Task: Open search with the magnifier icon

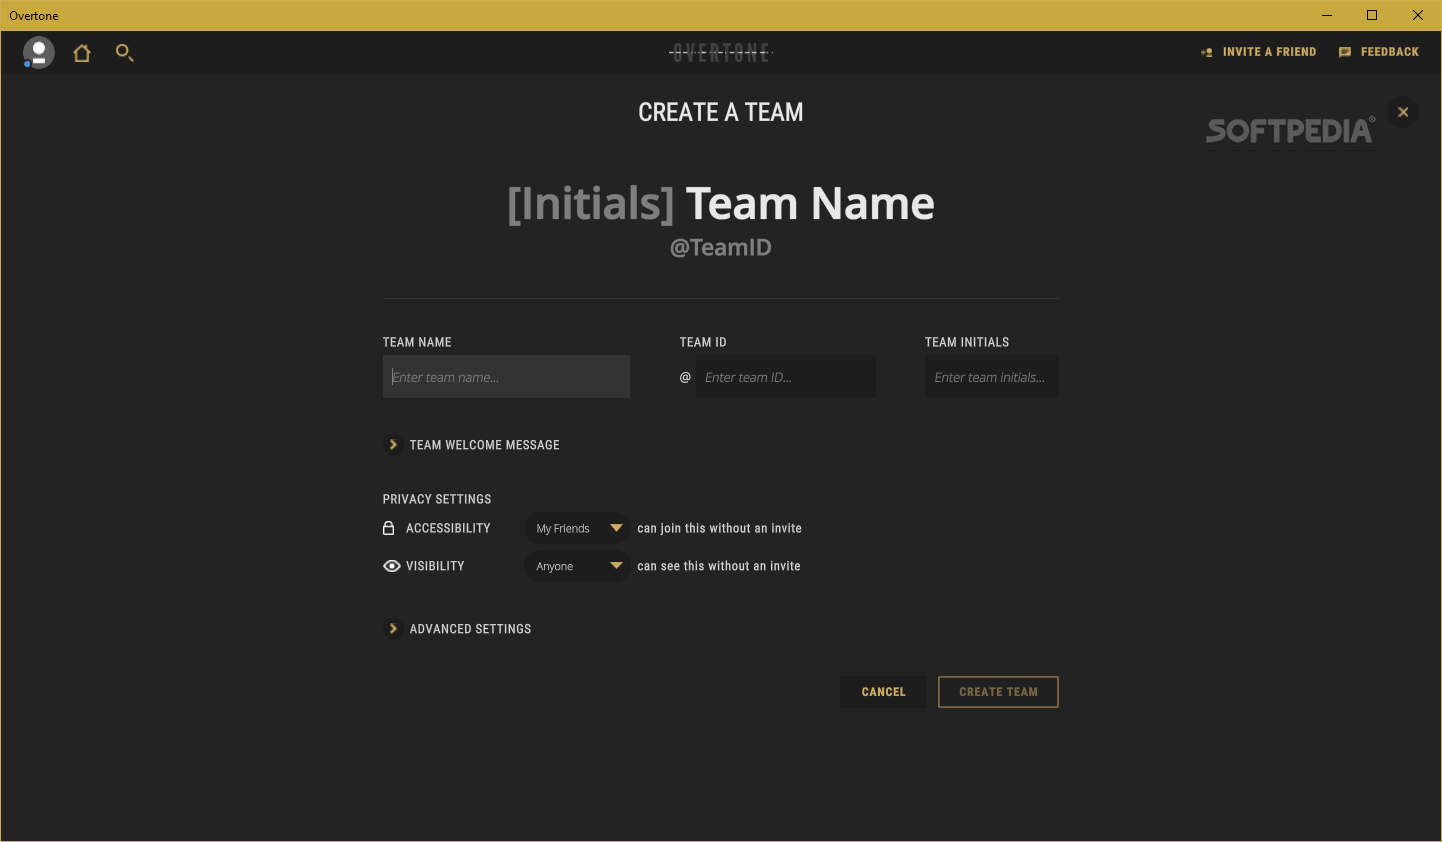Action: point(124,52)
